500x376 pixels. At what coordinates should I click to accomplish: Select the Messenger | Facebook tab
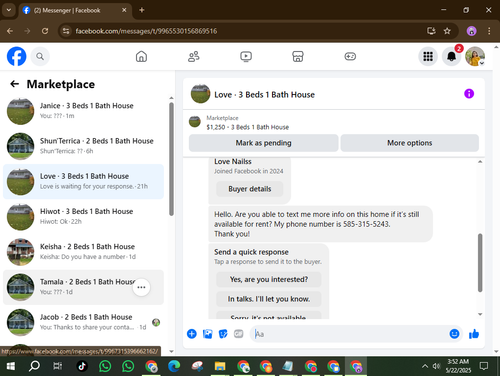pos(75,10)
